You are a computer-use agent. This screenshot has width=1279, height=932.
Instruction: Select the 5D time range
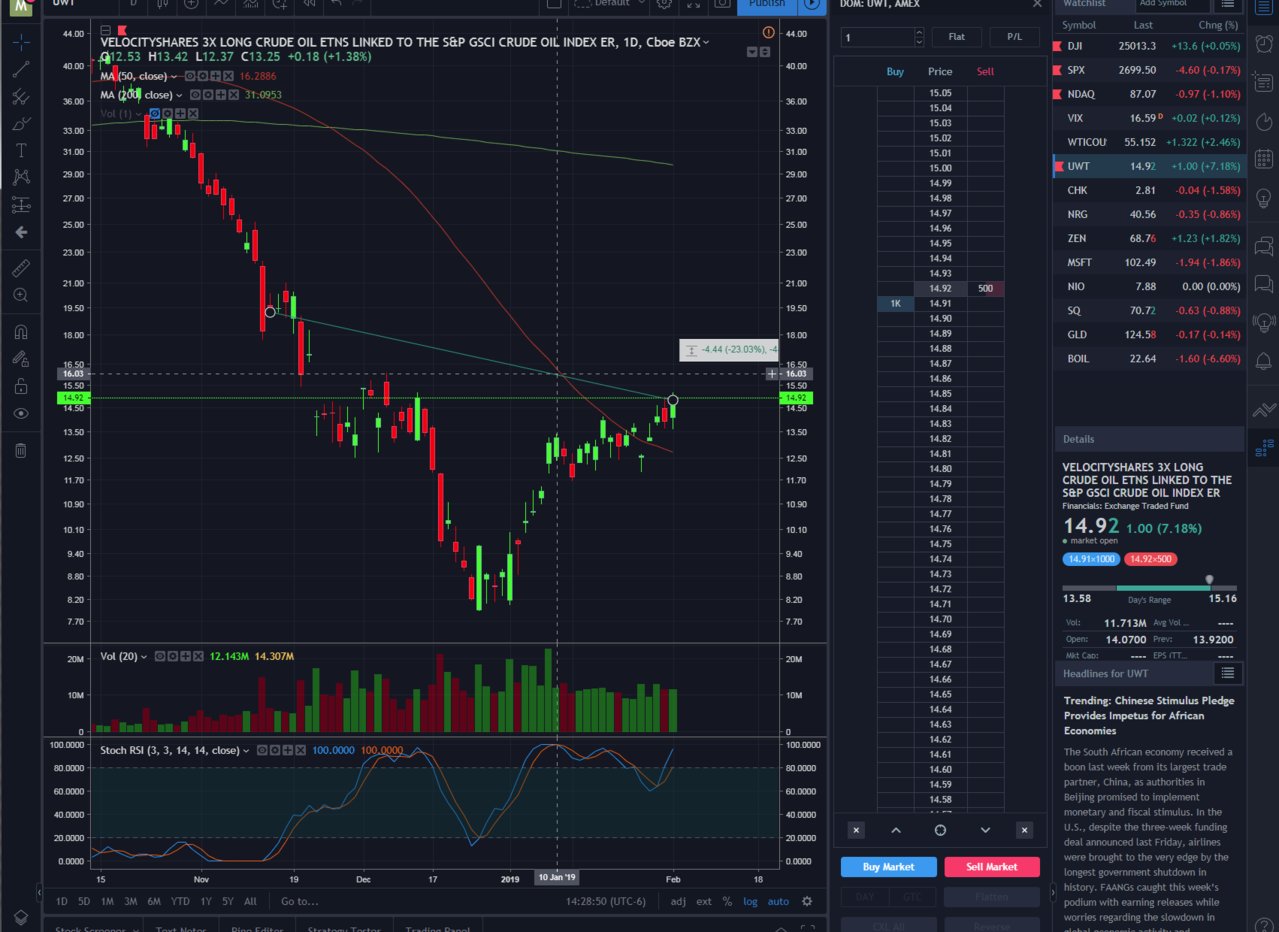click(x=84, y=901)
